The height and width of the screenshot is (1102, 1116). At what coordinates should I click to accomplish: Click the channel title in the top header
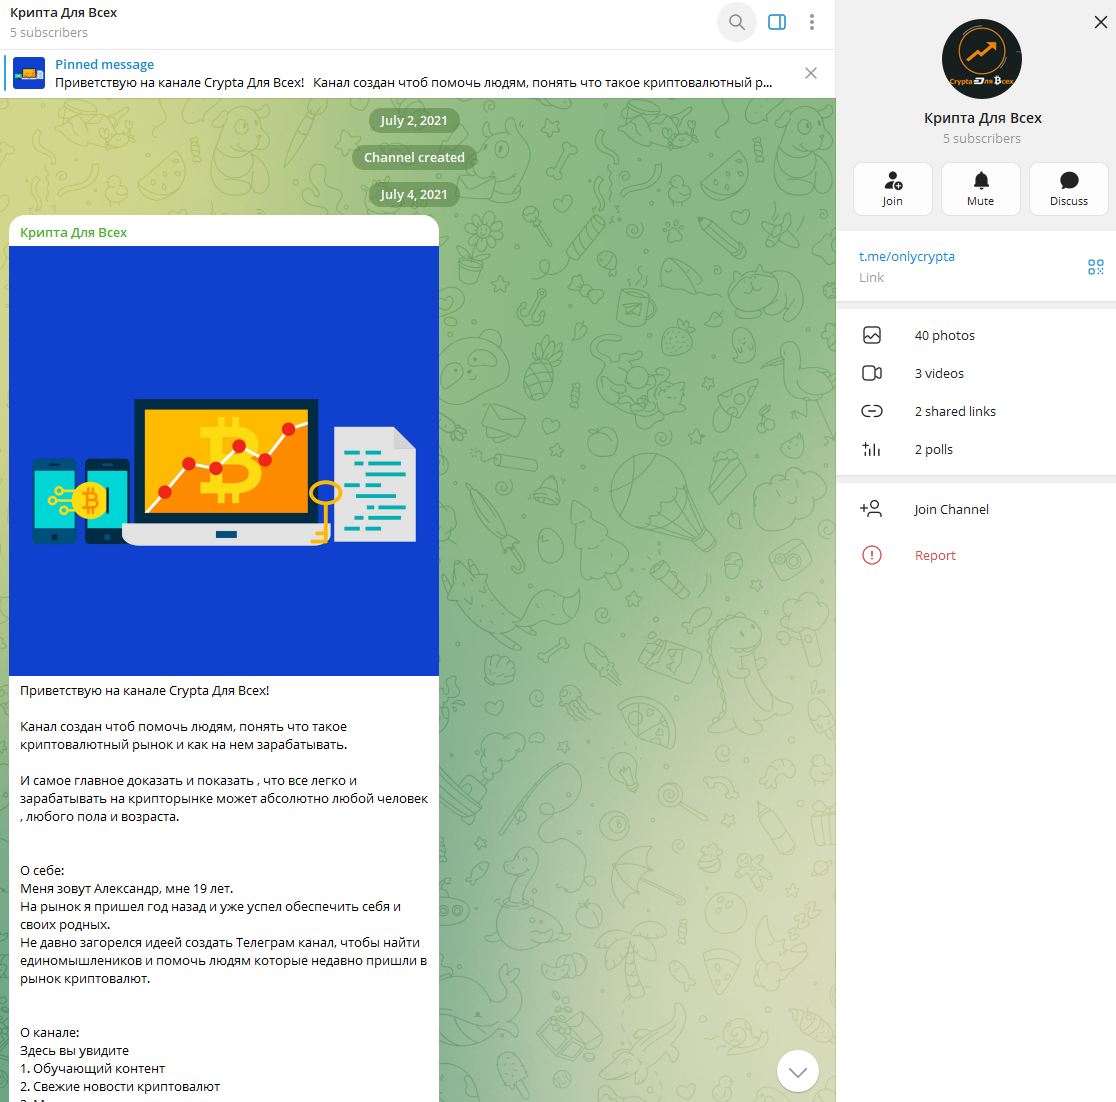63,13
